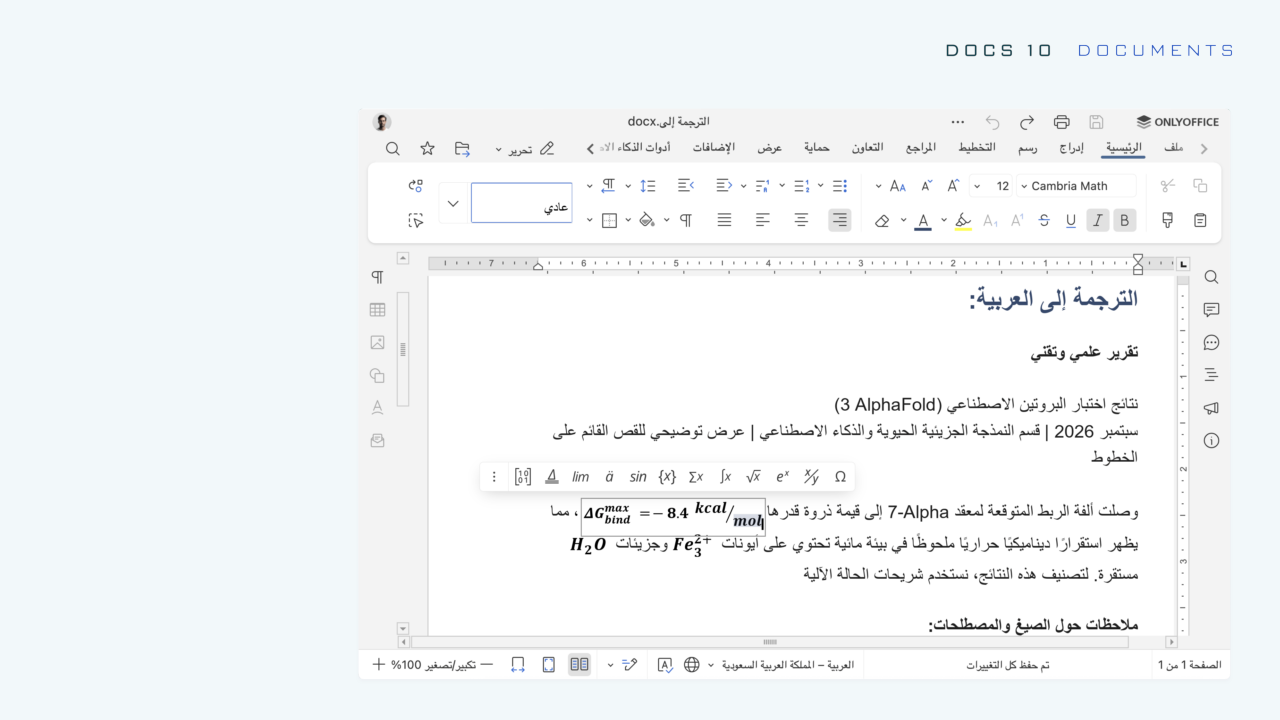Open the editing mode تحرير dropdown
Image resolution: width=1280 pixels, height=720 pixels.
(x=526, y=149)
